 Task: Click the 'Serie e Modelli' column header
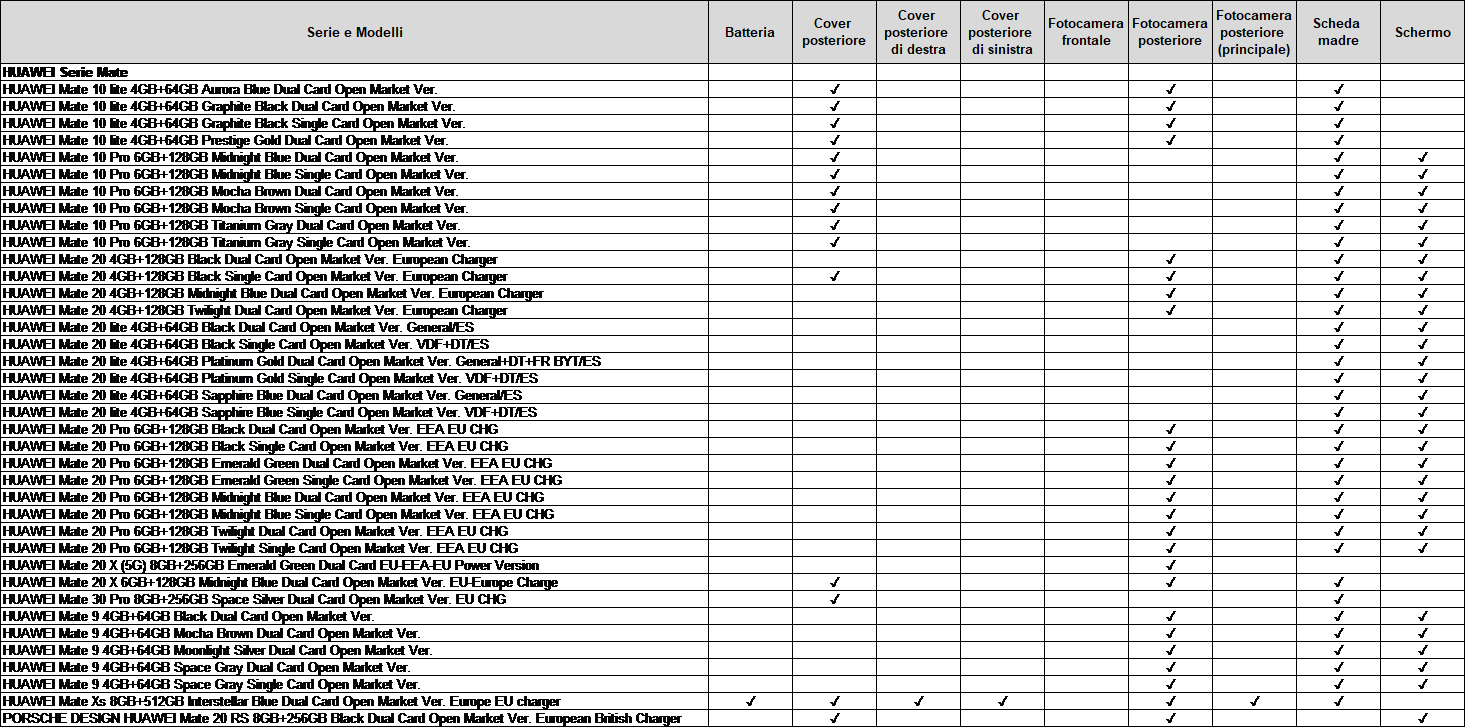pos(355,32)
